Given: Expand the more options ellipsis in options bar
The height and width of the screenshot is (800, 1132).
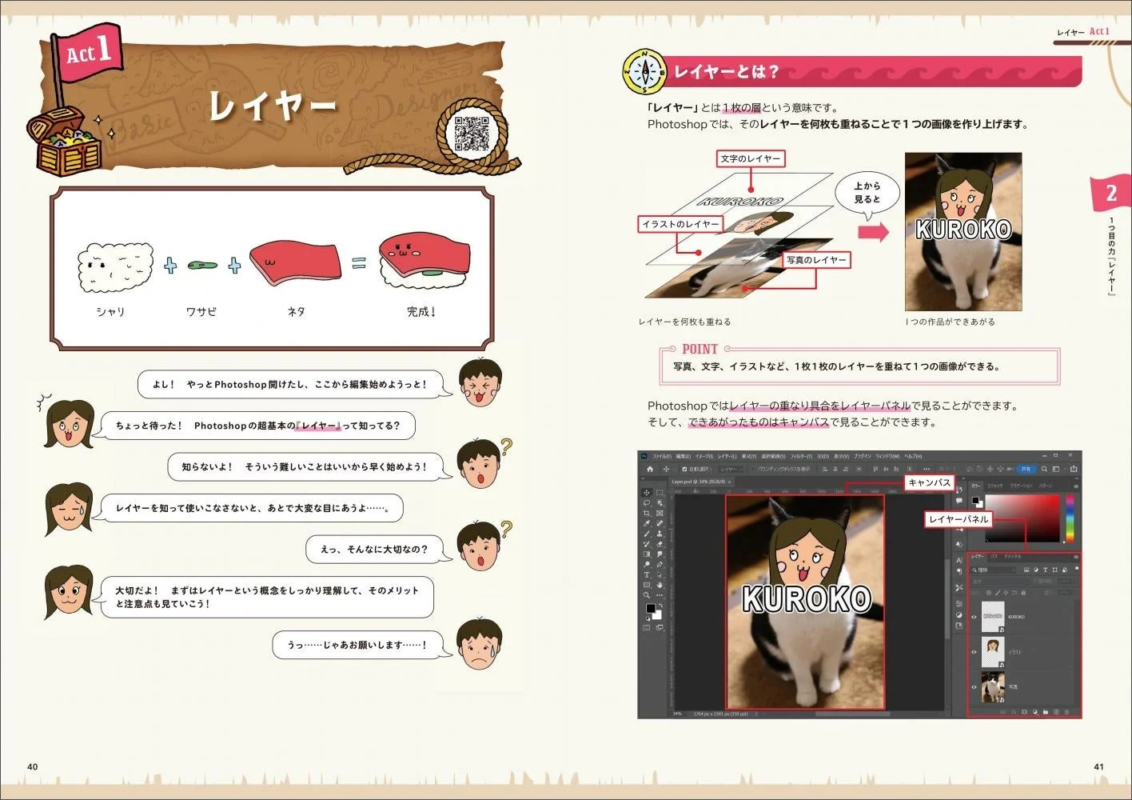Looking at the screenshot, I should tap(927, 468).
